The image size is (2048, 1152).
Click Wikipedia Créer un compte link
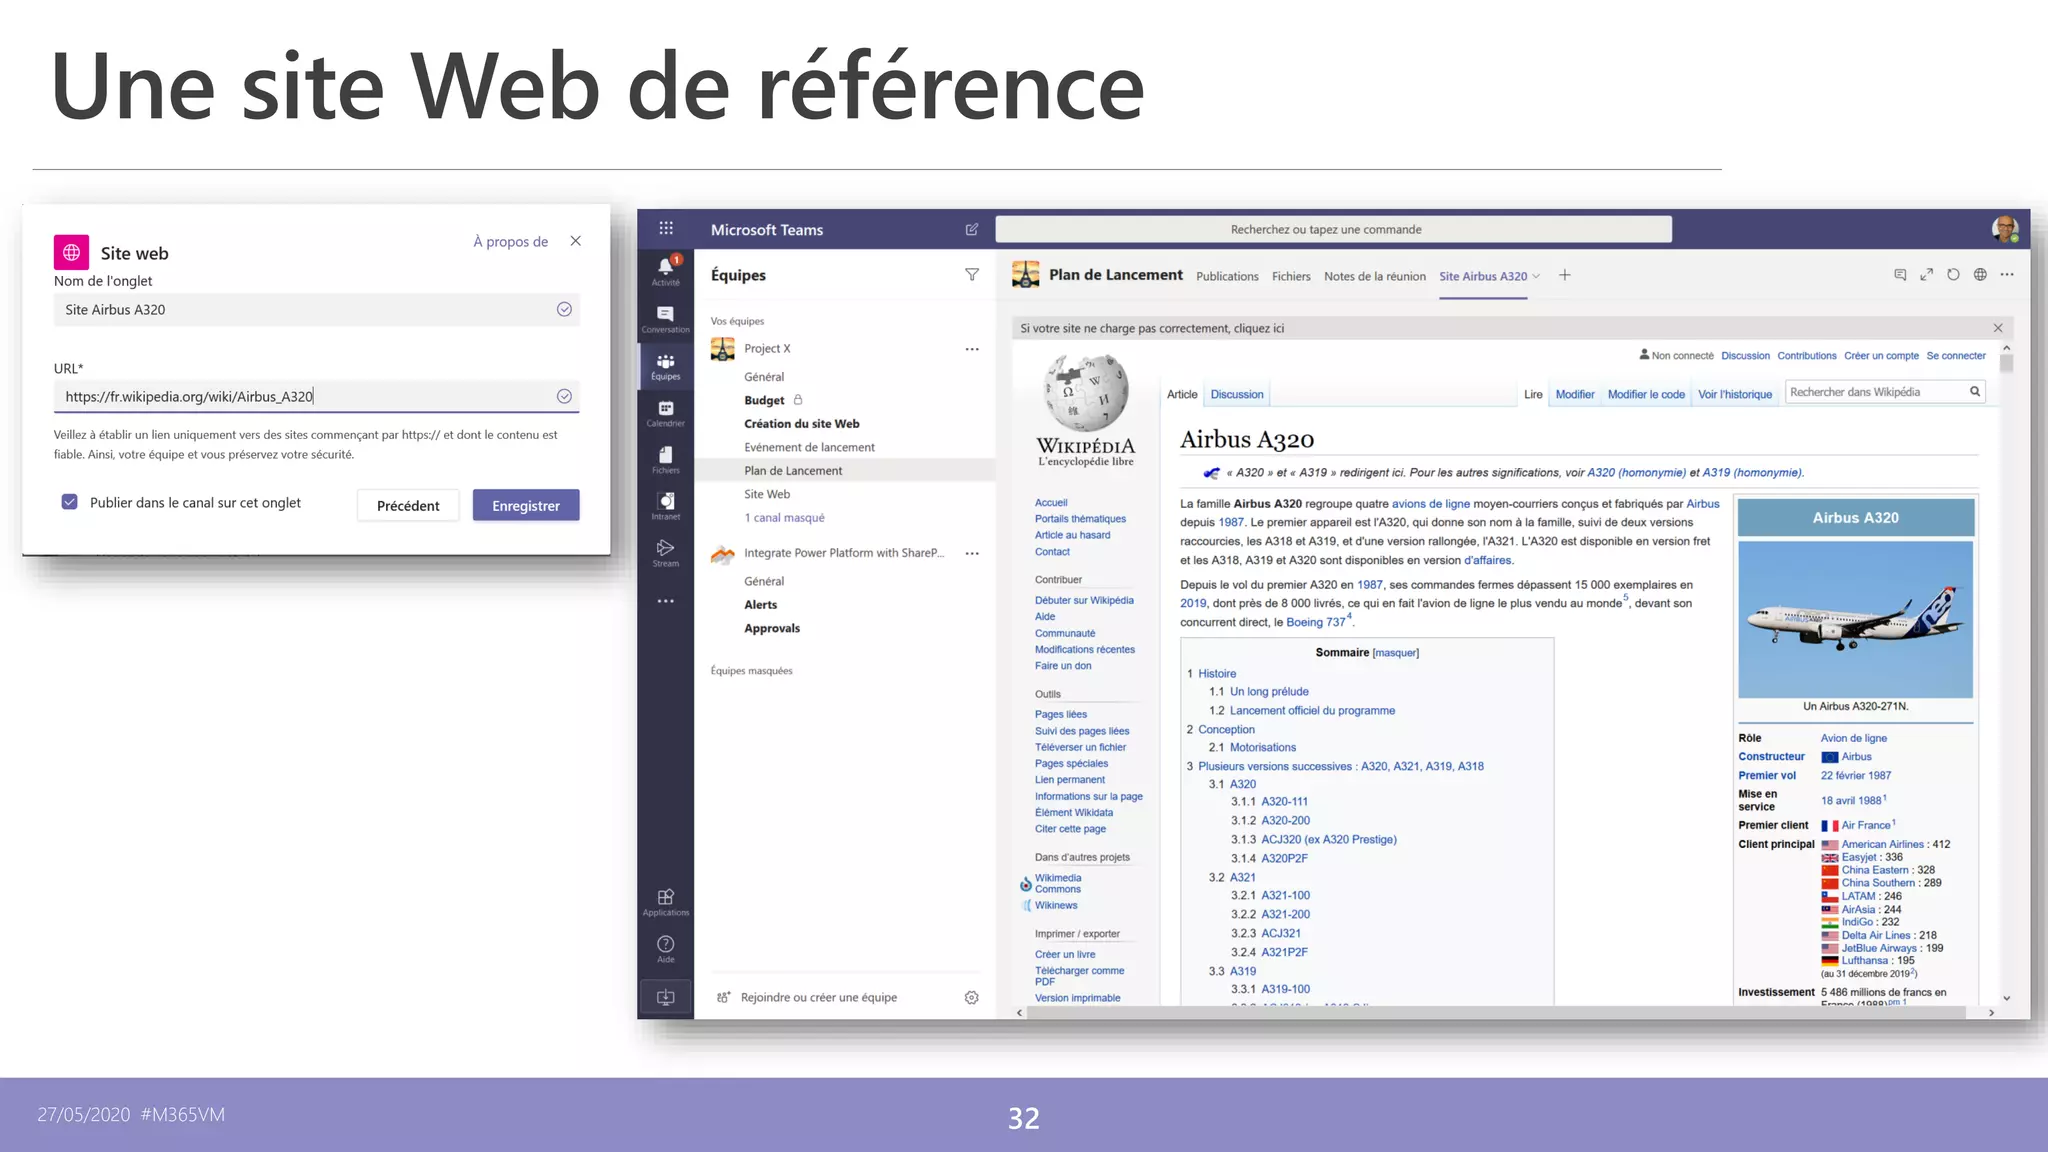coord(1881,355)
